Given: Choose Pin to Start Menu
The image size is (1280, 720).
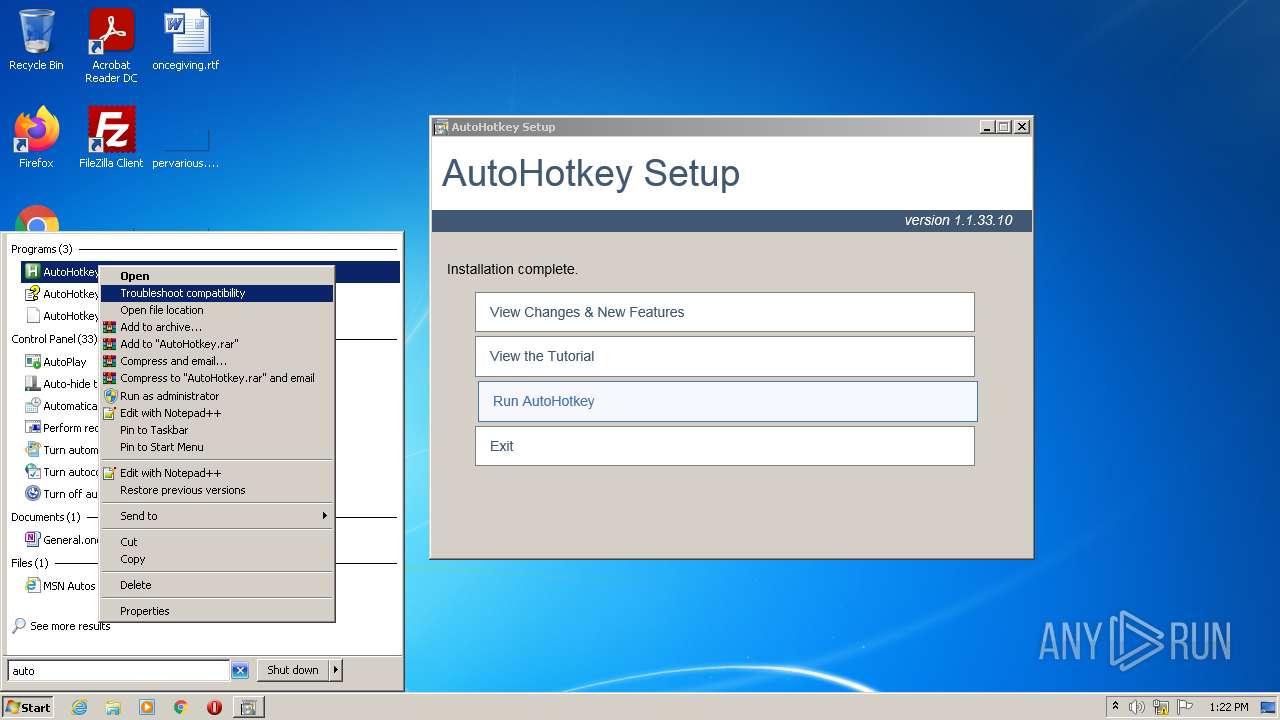Looking at the screenshot, I should click(217, 447).
